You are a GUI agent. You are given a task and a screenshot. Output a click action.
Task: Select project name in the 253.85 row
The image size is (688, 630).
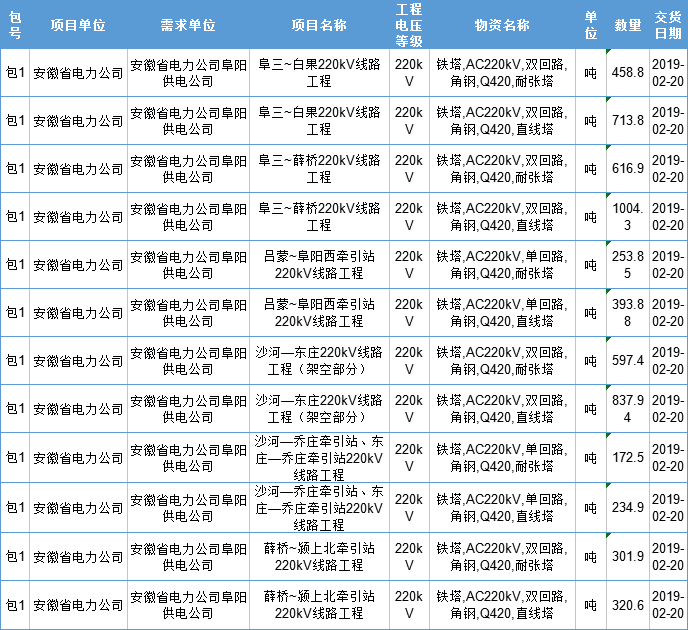[x=319, y=265]
